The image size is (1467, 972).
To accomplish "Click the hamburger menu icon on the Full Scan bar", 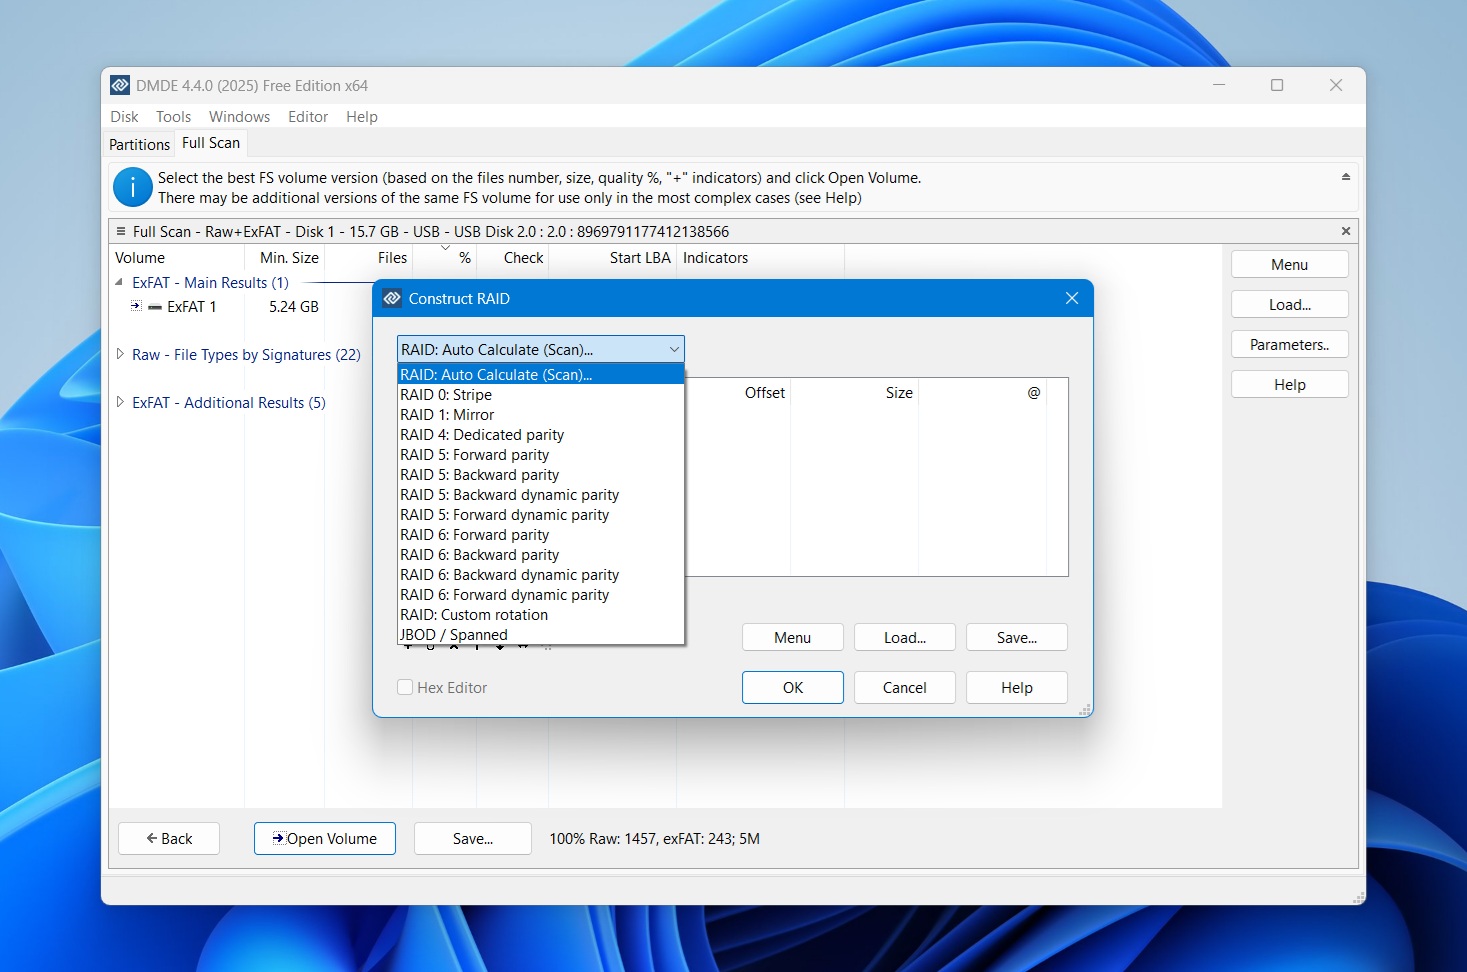I will 121,231.
